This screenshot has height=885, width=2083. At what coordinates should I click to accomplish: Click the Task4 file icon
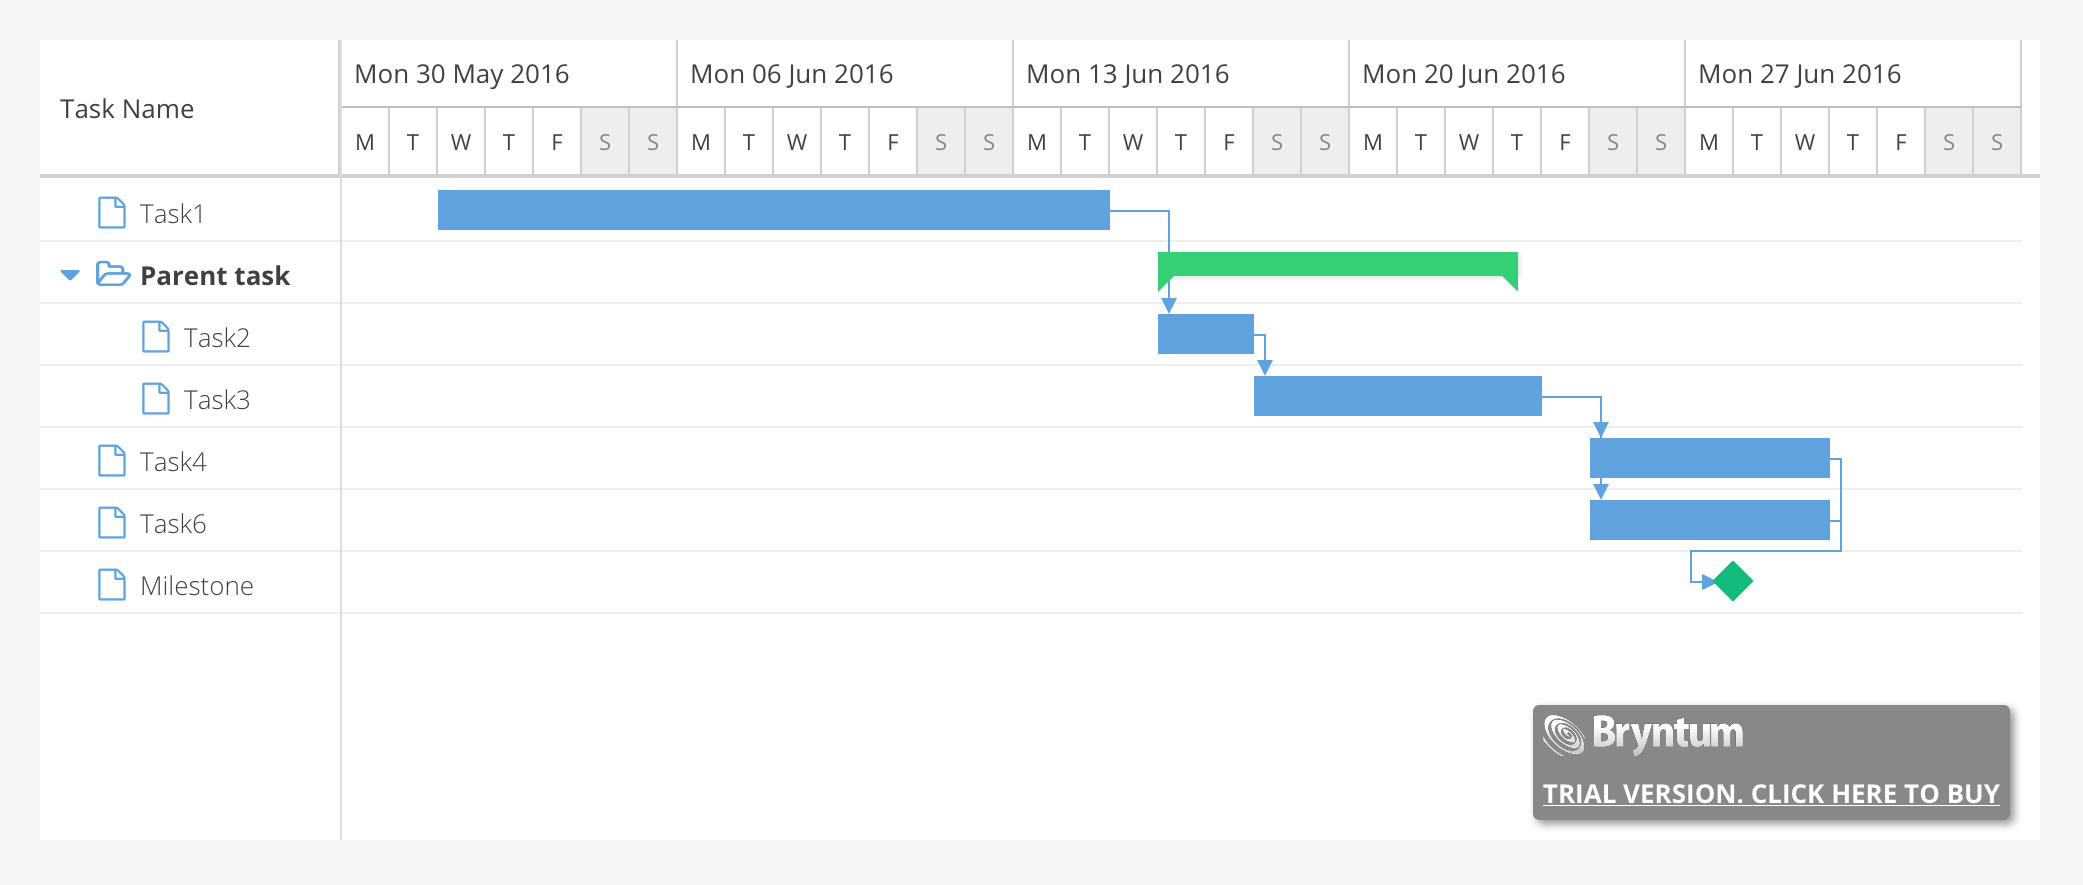tap(112, 461)
